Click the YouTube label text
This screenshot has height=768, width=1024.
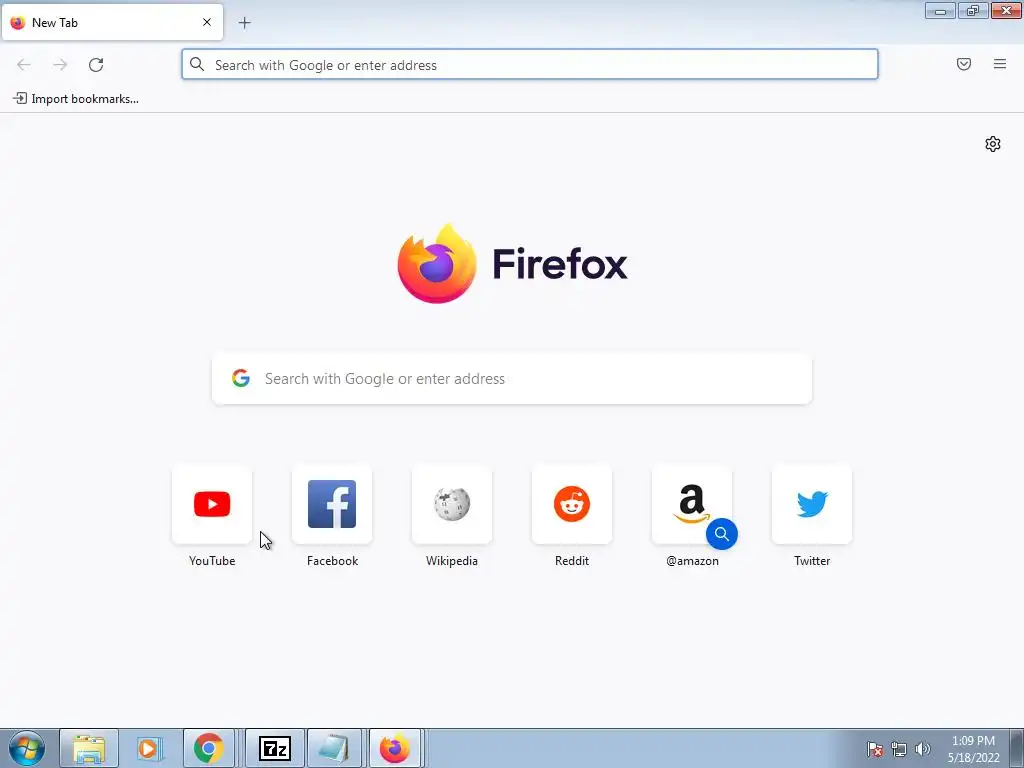(x=212, y=561)
